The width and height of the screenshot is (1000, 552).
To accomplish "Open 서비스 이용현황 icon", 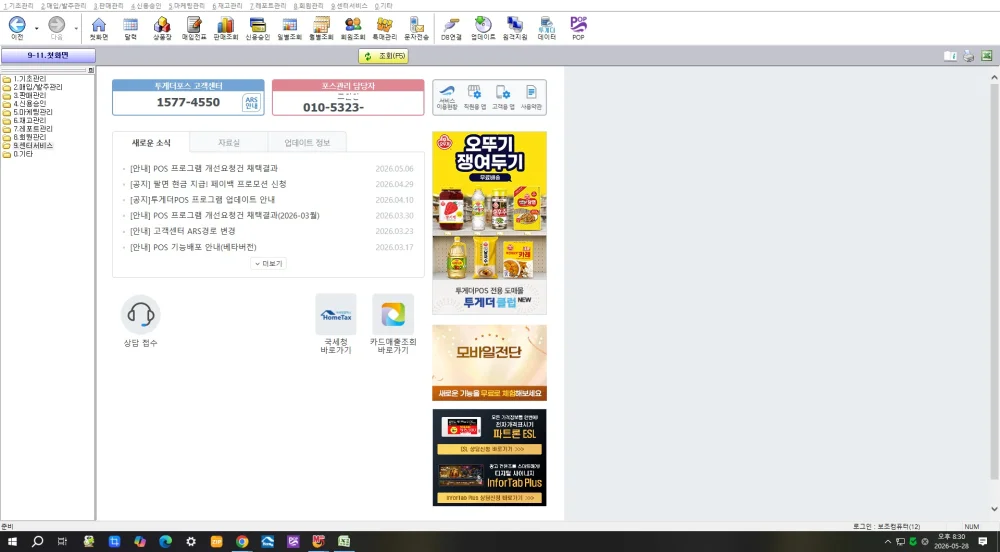I will tap(447, 97).
